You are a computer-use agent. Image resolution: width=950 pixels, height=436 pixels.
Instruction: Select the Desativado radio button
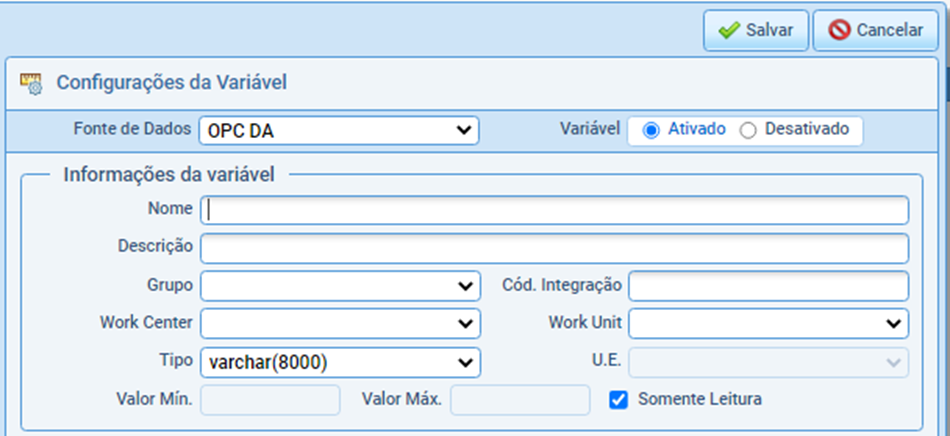(x=748, y=131)
